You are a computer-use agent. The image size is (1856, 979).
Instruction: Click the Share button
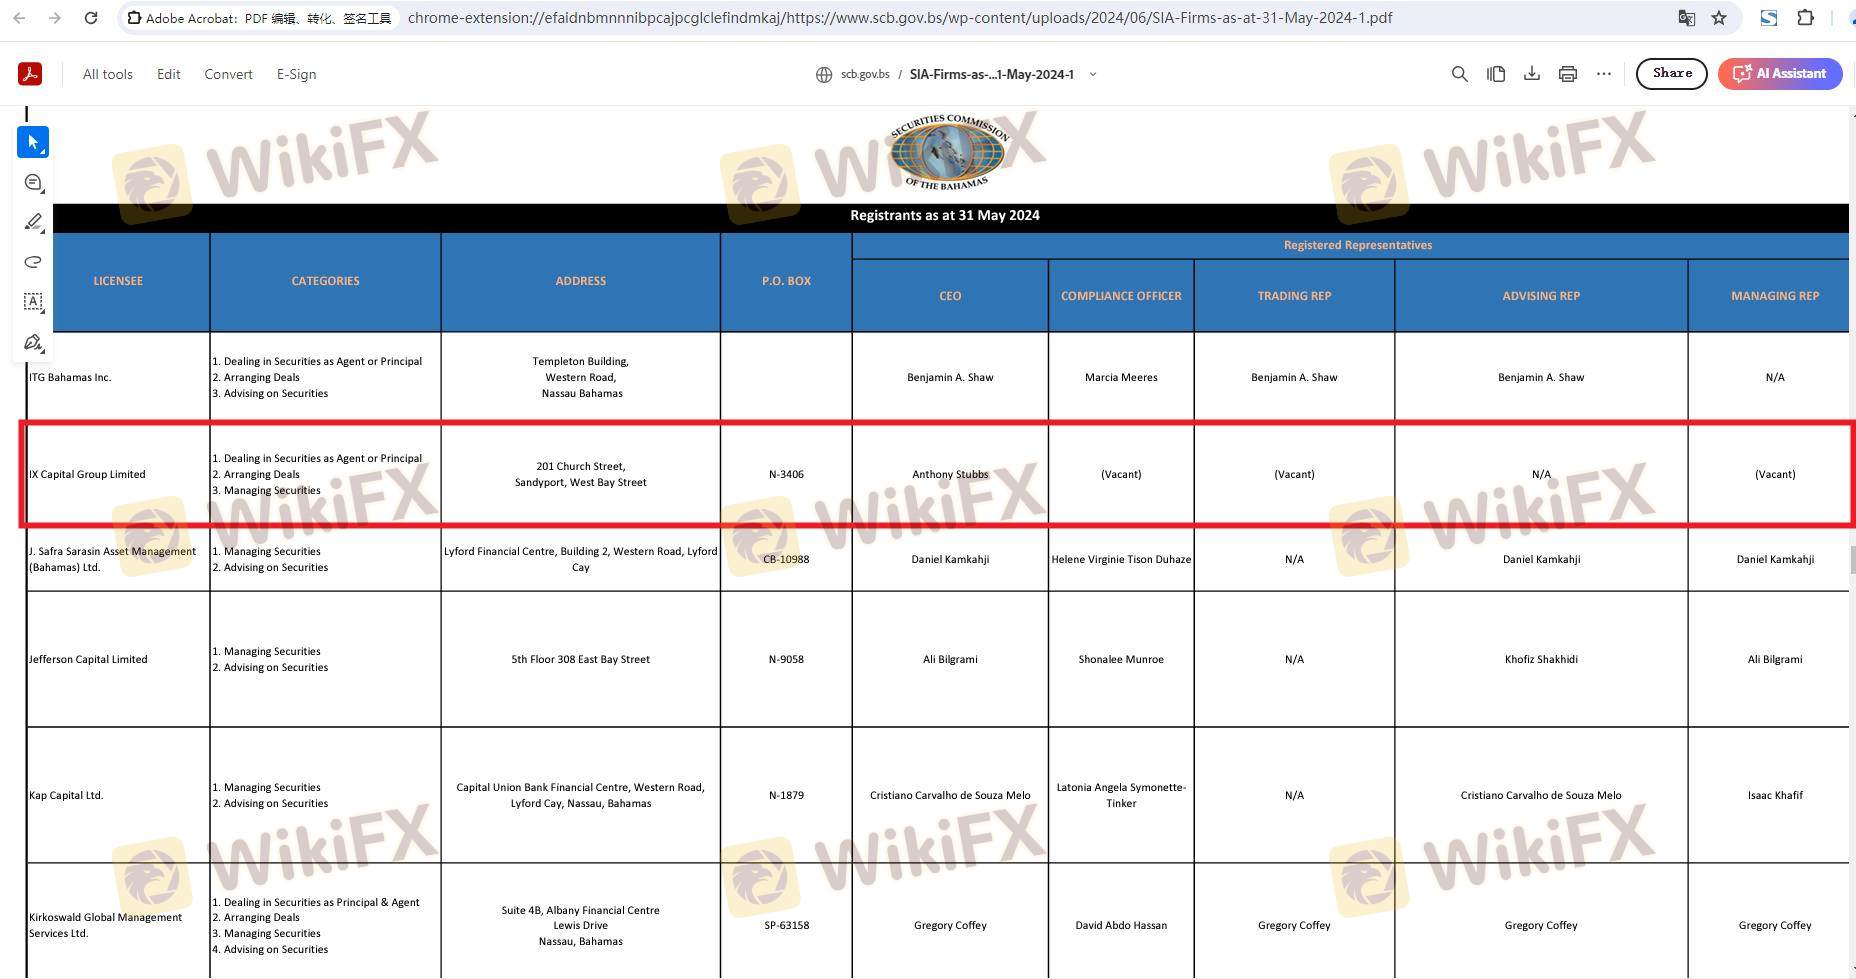click(x=1671, y=74)
